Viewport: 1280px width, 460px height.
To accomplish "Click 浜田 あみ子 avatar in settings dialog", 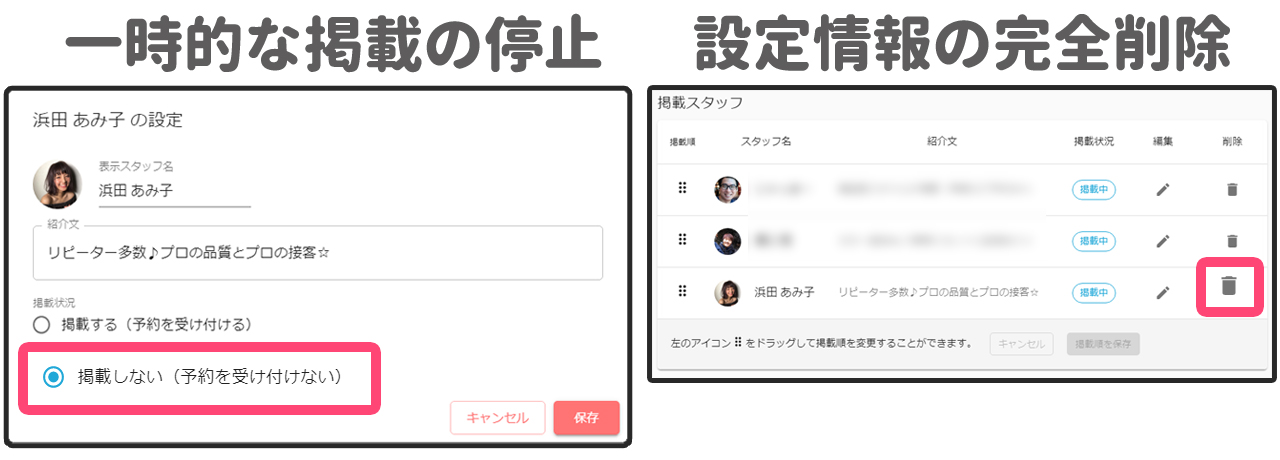I will coord(57,184).
